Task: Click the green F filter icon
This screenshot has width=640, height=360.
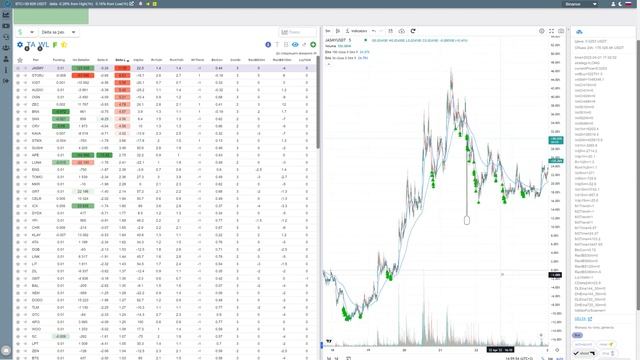Action: point(55,45)
